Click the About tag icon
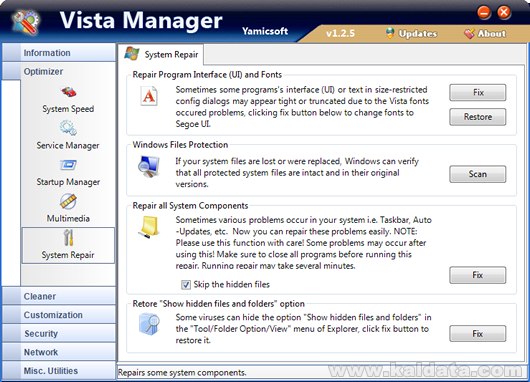Image resolution: width=530 pixels, height=382 pixels. (469, 33)
